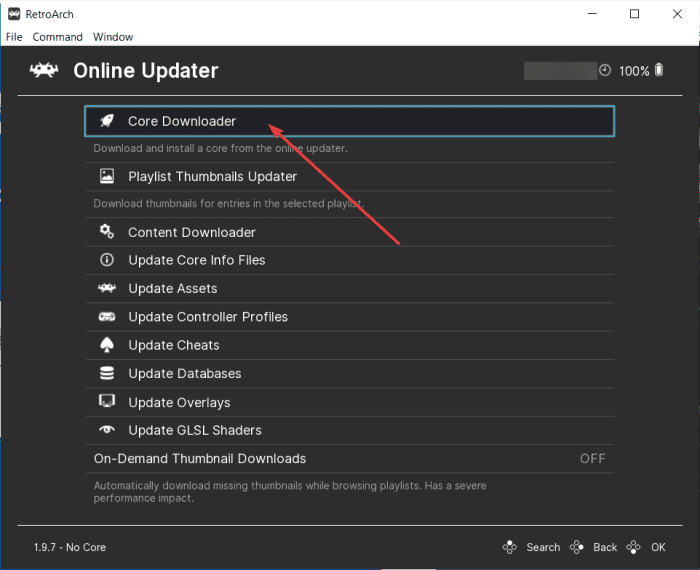
Task: Click the gamepad icon beside Update Controller Profiles
Action: (x=107, y=316)
